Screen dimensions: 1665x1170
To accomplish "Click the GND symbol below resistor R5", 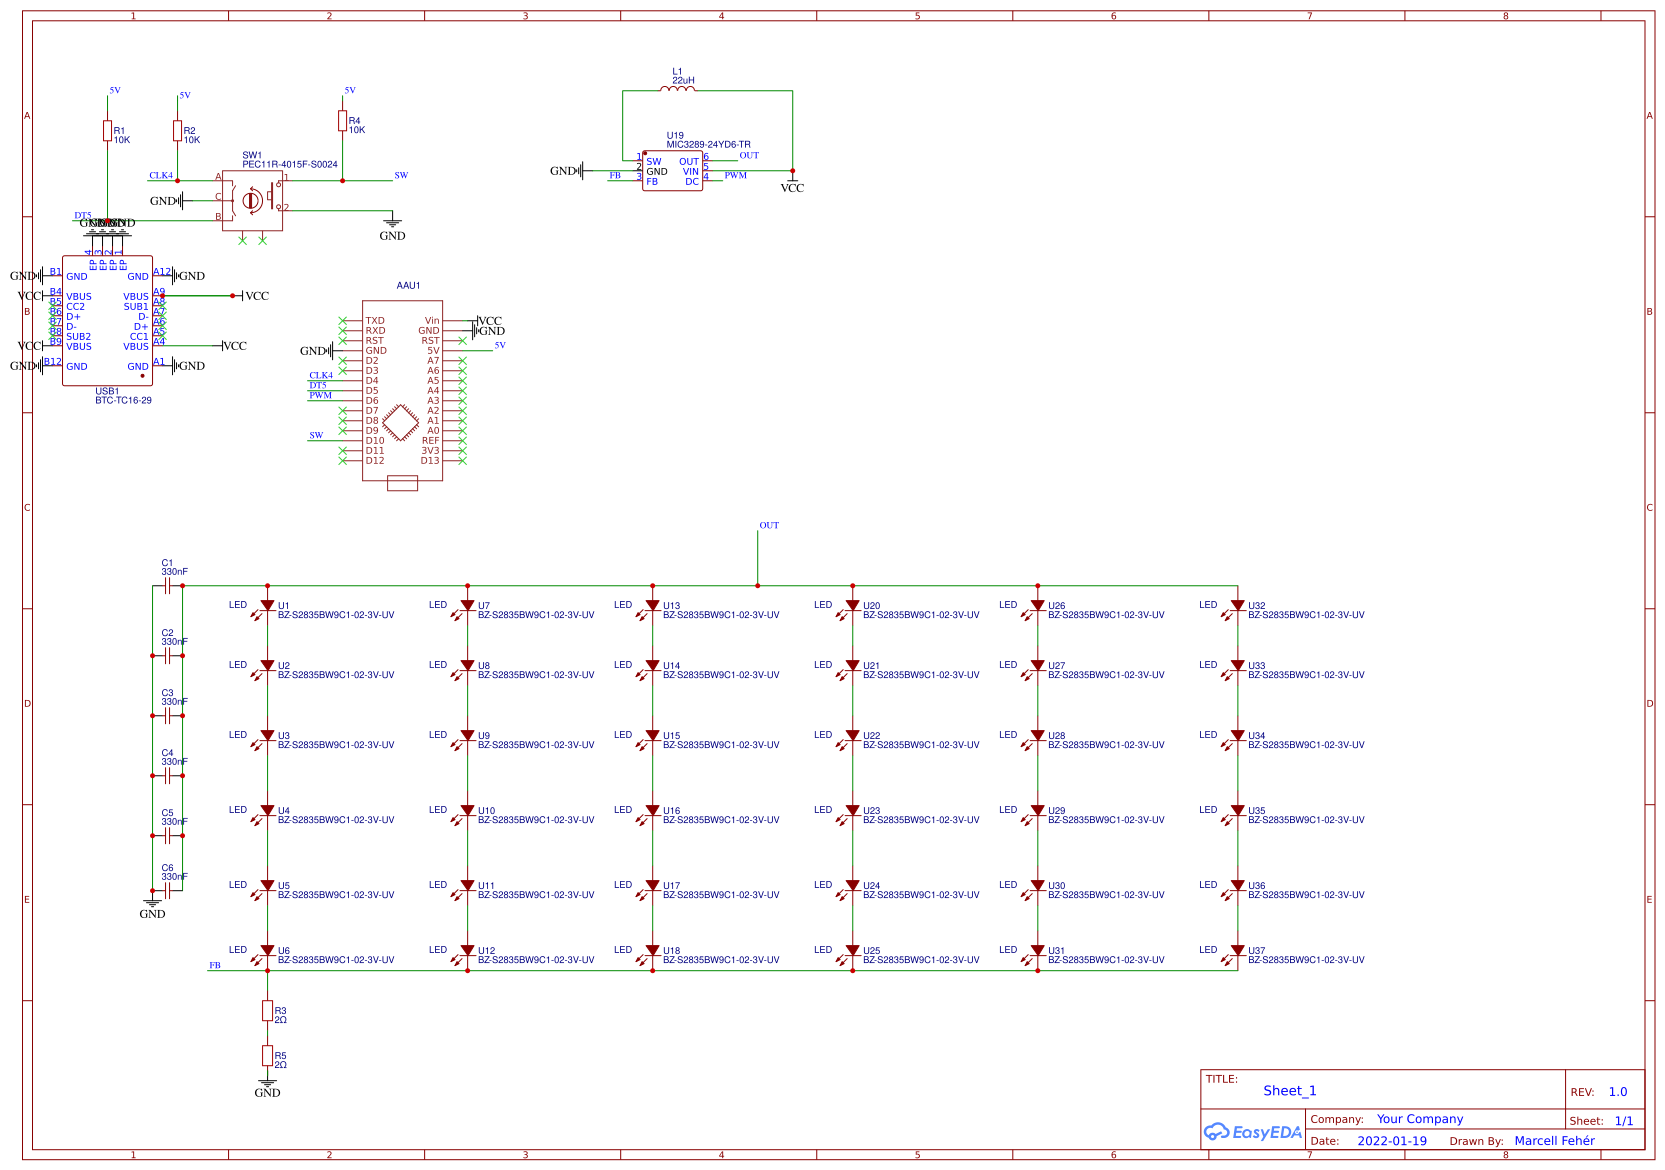I will click(267, 1088).
